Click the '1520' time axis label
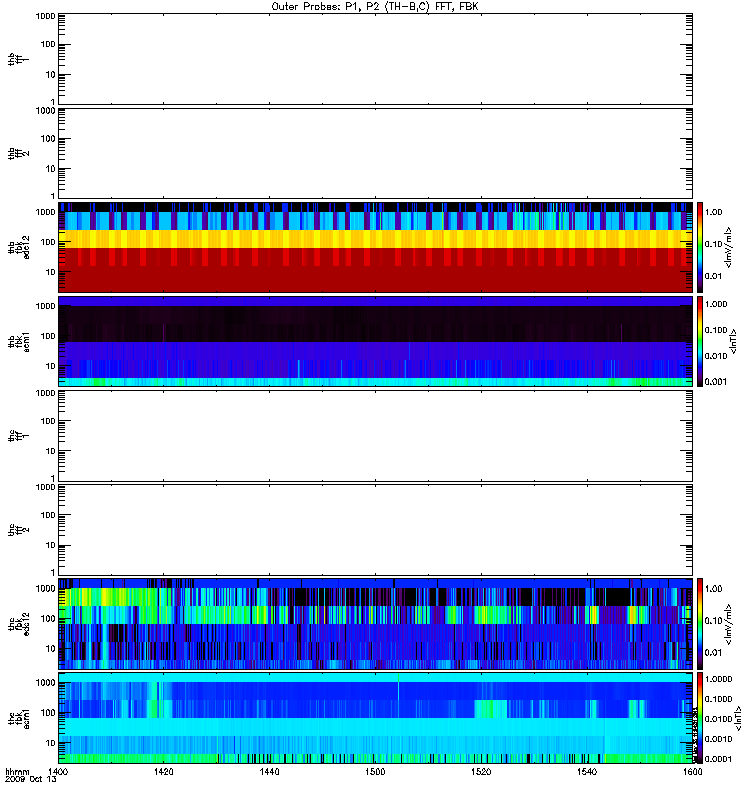 [481, 771]
